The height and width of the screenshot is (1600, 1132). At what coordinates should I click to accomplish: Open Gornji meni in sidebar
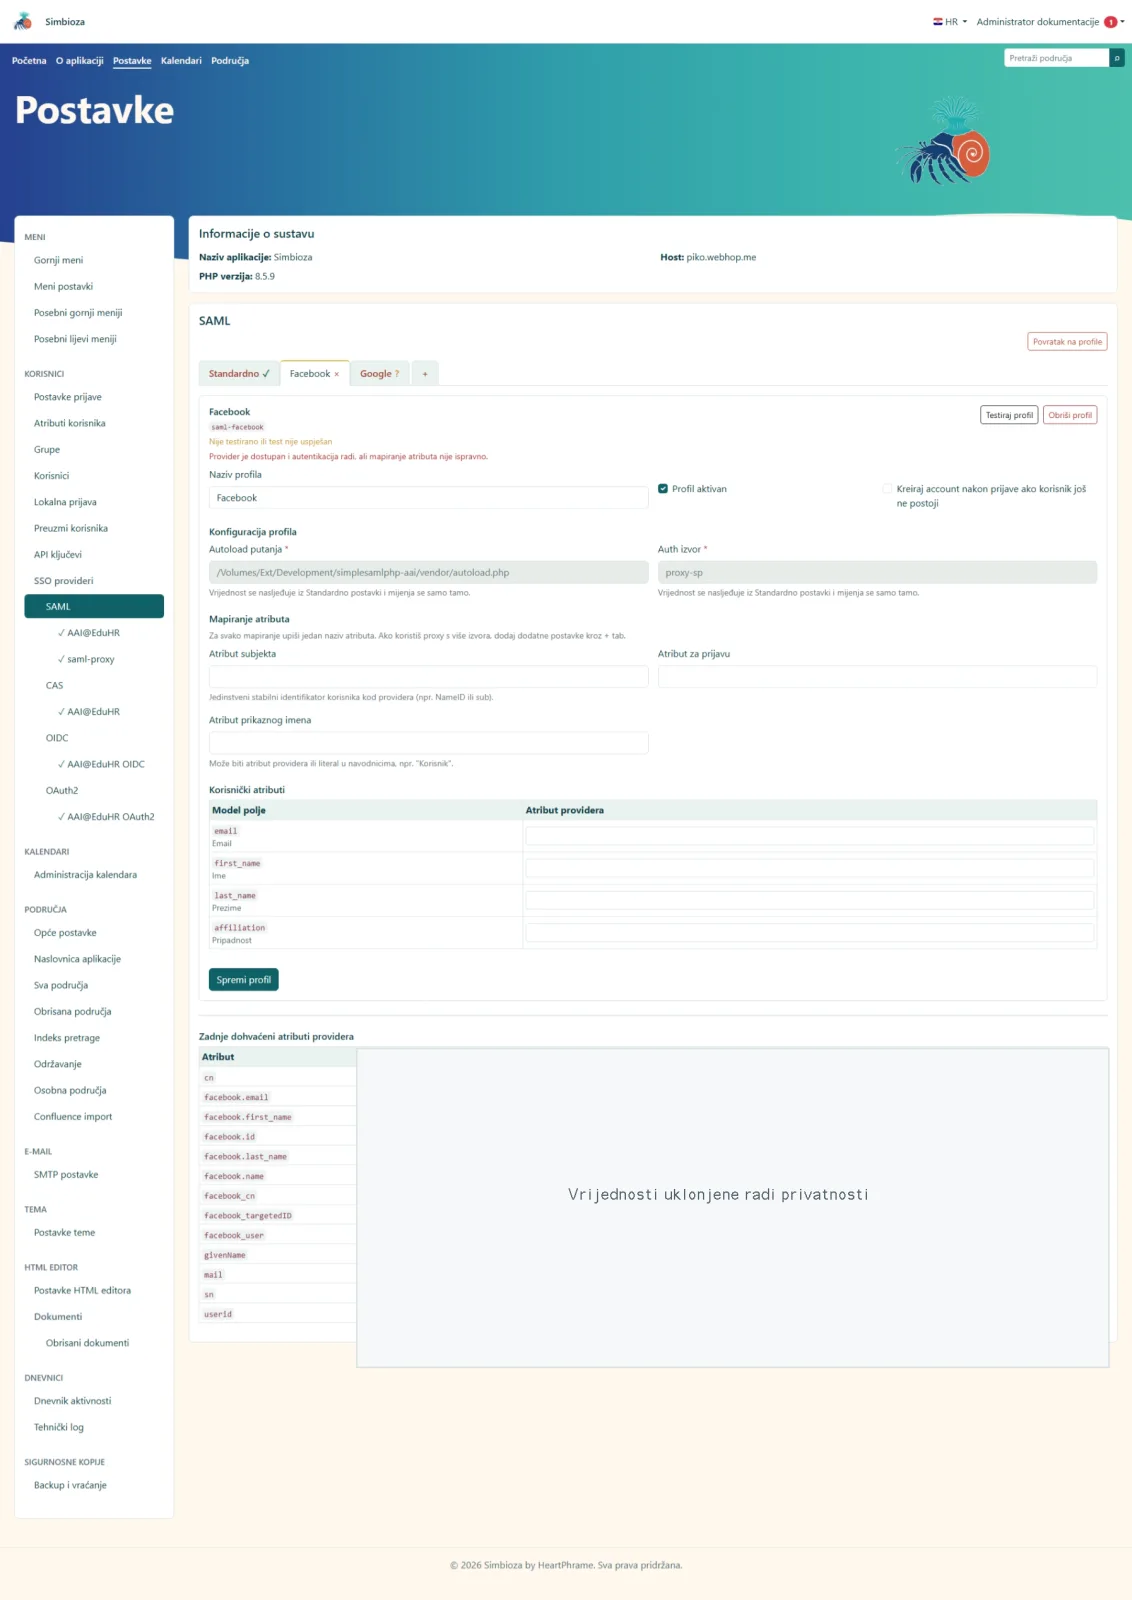[59, 260]
